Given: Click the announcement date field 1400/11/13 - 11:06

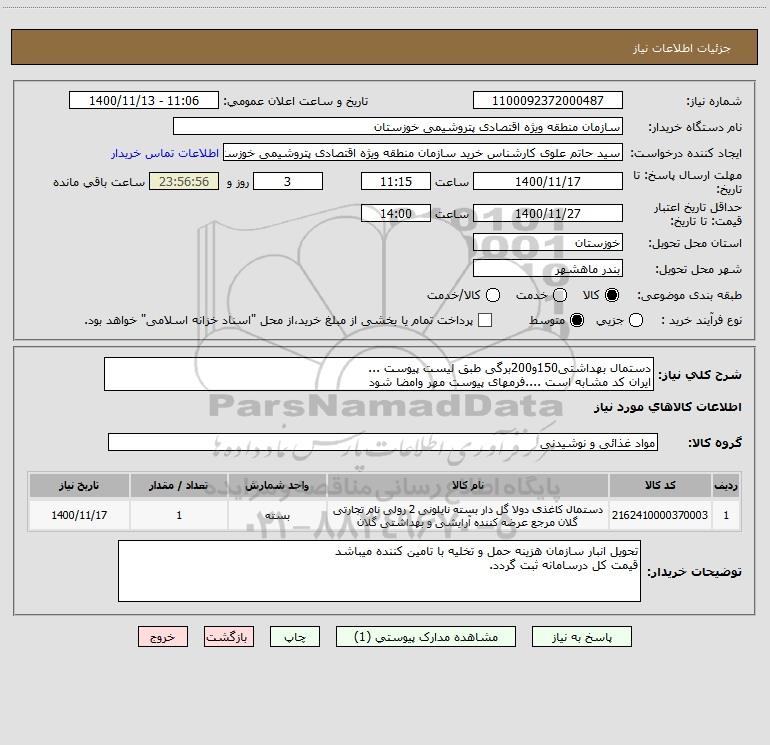Looking at the screenshot, I should pyautogui.click(x=144, y=101).
